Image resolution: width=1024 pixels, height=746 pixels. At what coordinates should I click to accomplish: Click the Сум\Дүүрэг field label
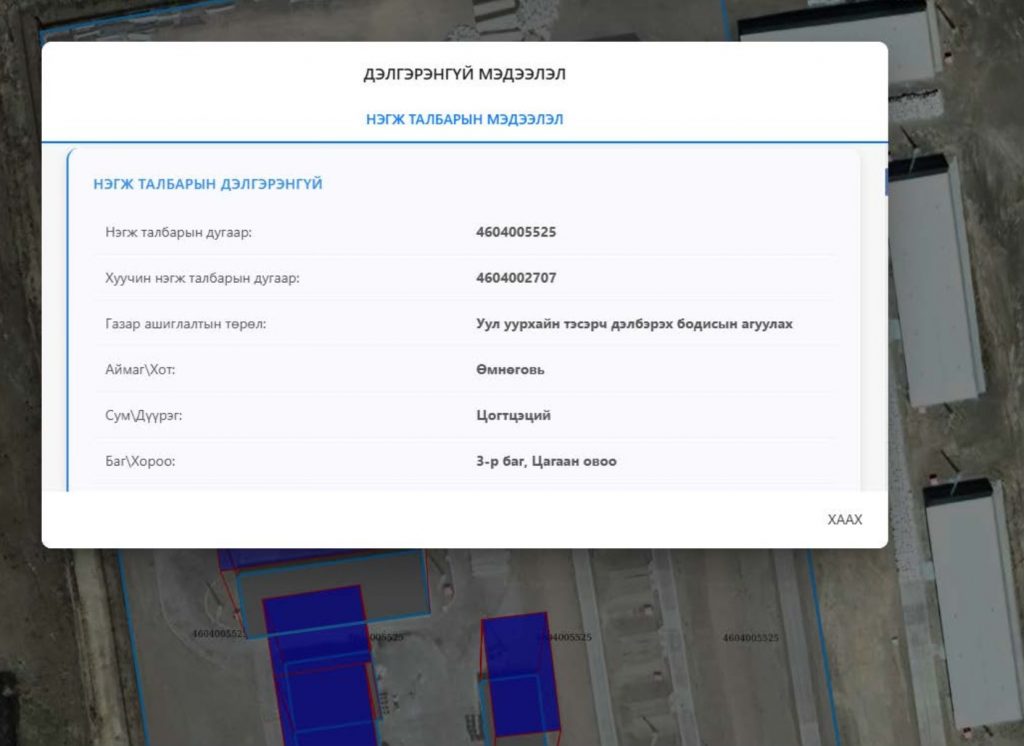coord(143,416)
